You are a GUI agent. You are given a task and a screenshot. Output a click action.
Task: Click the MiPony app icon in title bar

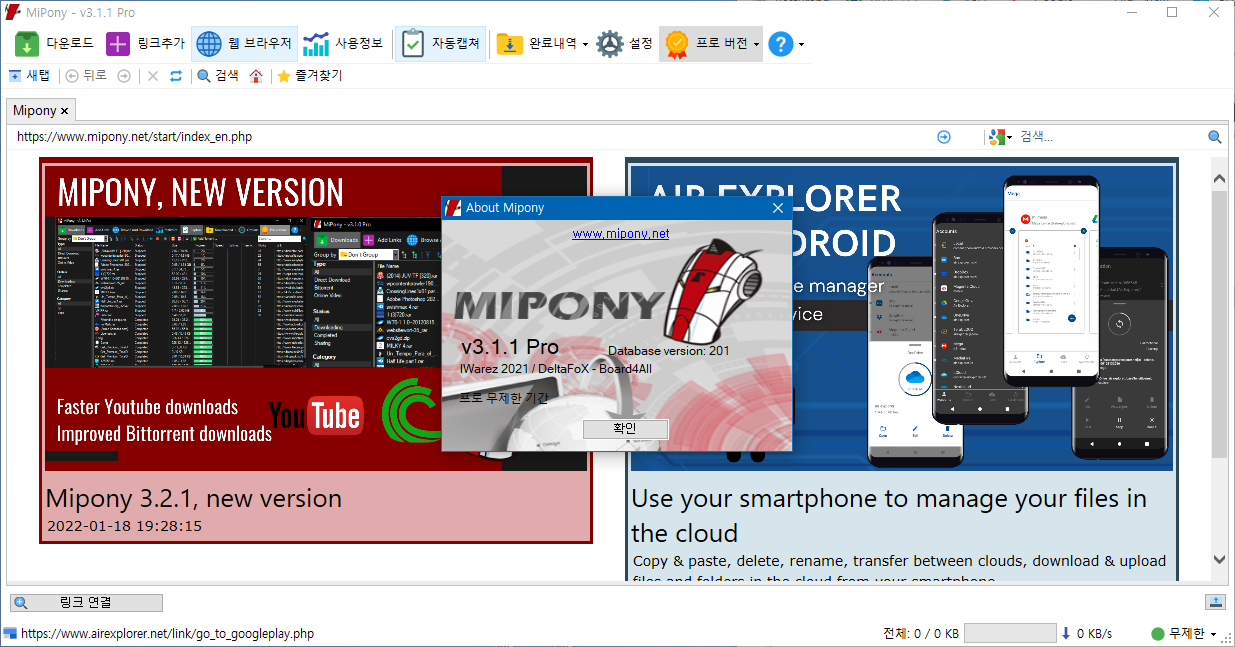12,12
